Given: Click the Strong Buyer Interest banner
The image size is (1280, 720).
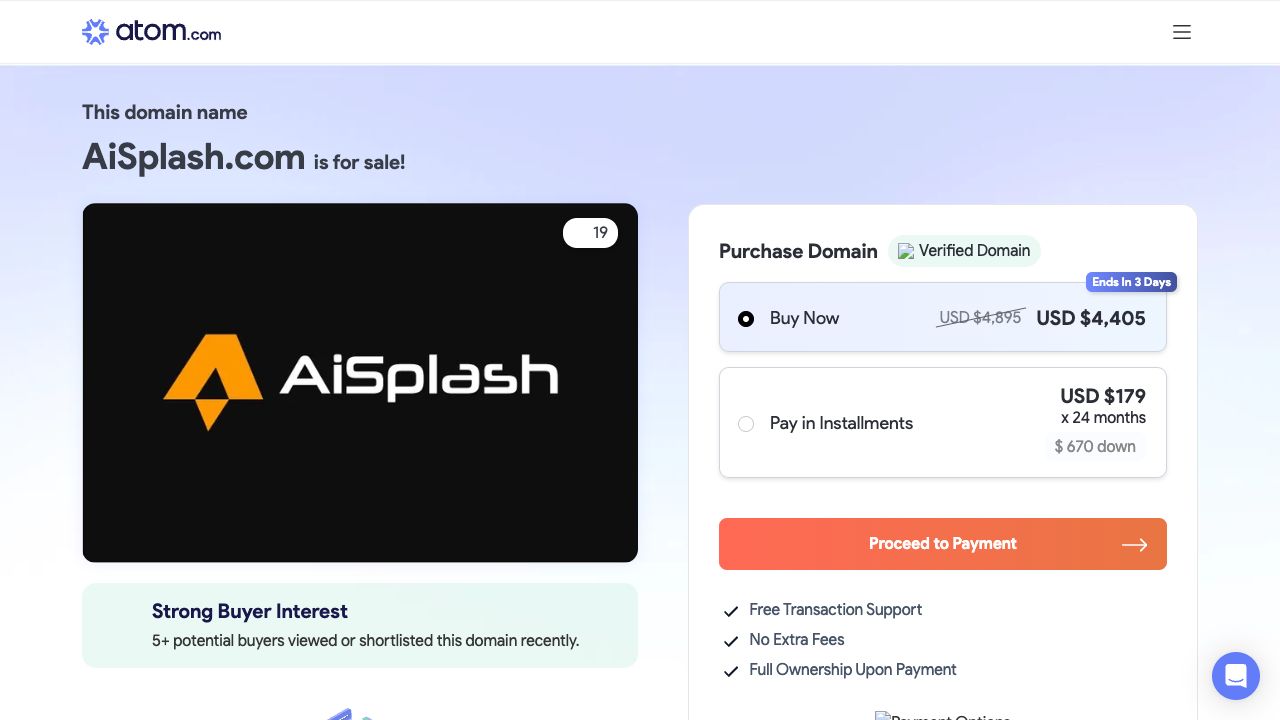Looking at the screenshot, I should 360,625.
